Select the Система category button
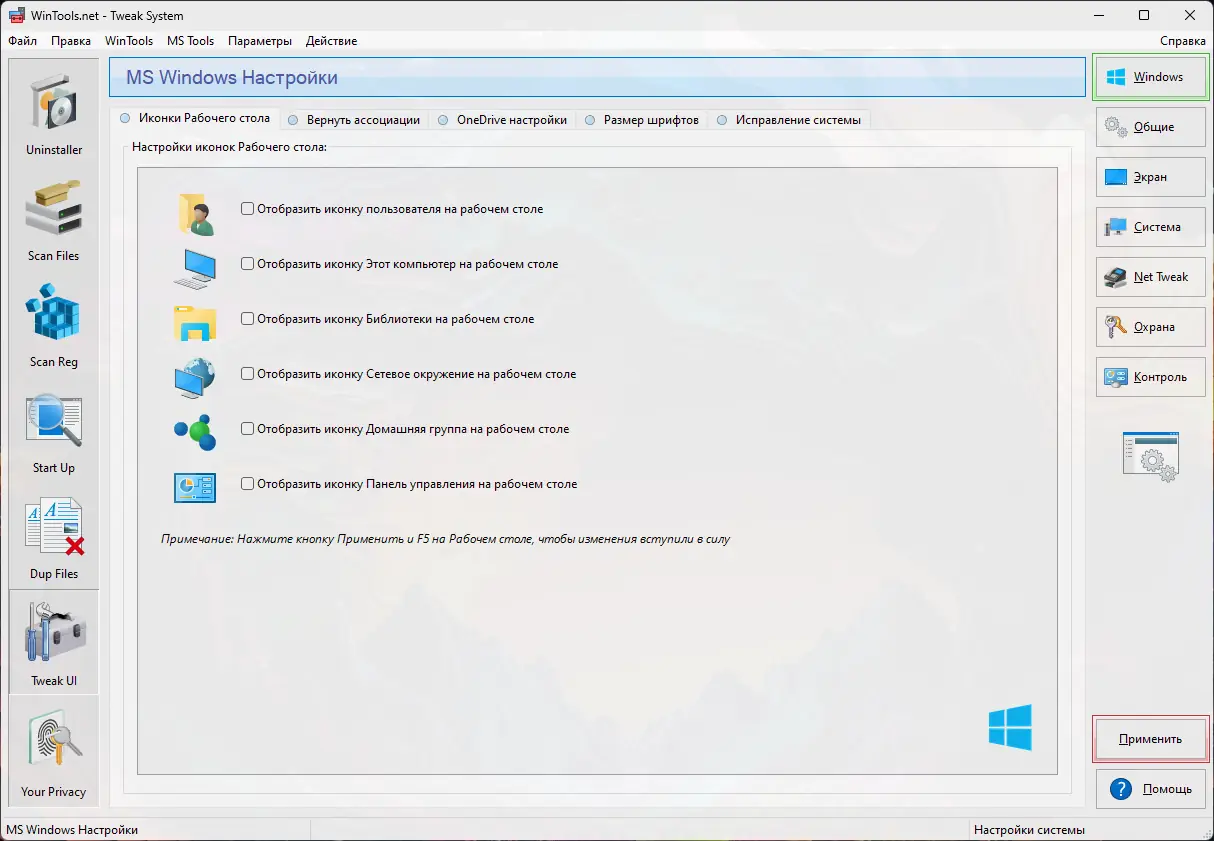This screenshot has height=841, width=1214. pos(1150,227)
